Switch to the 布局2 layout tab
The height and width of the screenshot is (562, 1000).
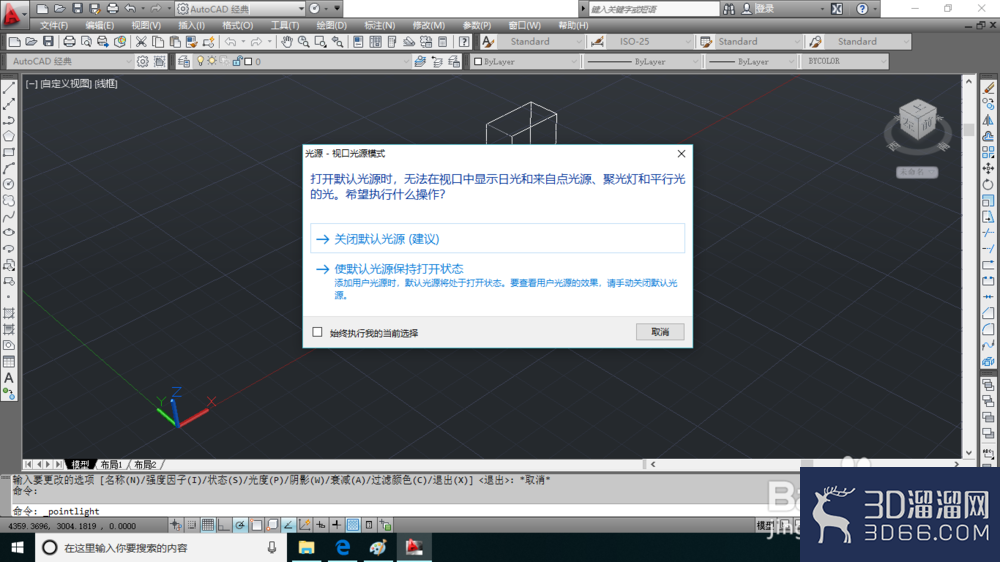coord(145,464)
